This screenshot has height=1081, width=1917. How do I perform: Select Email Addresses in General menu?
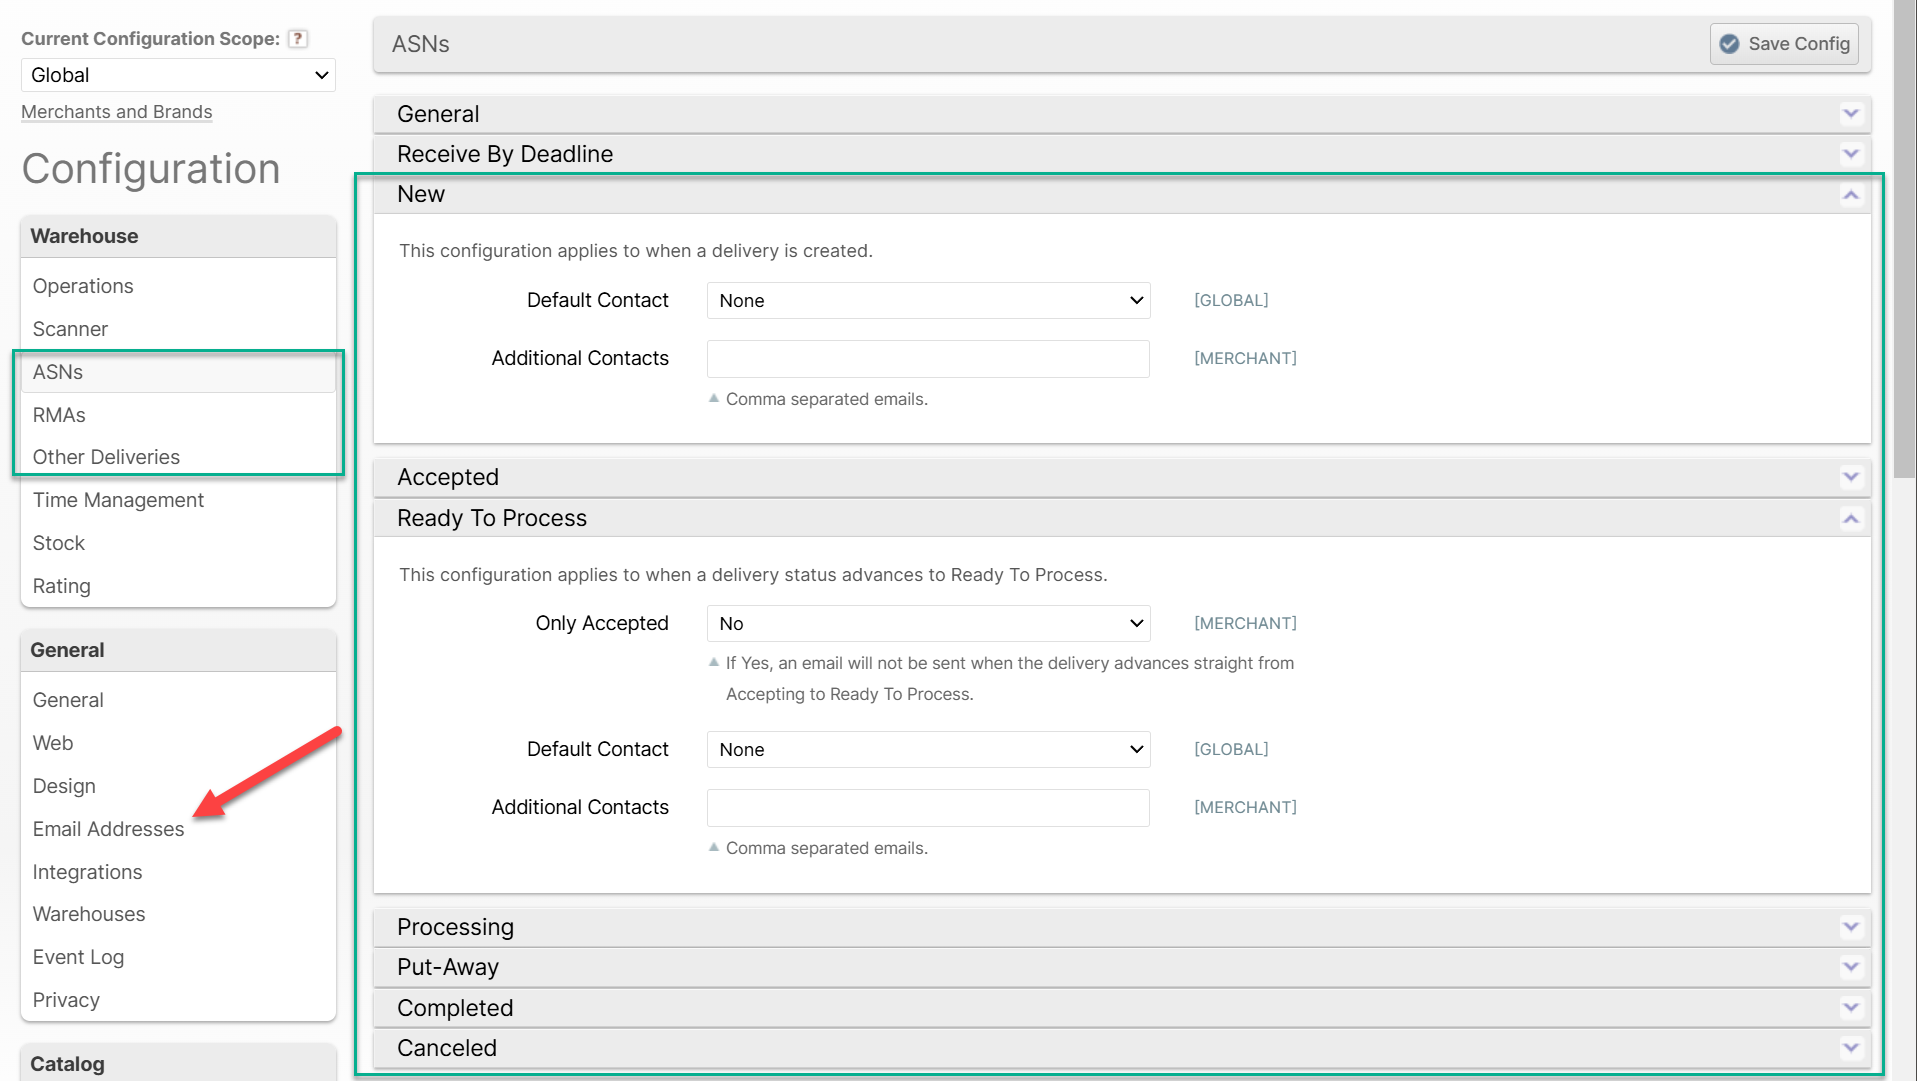(x=108, y=829)
